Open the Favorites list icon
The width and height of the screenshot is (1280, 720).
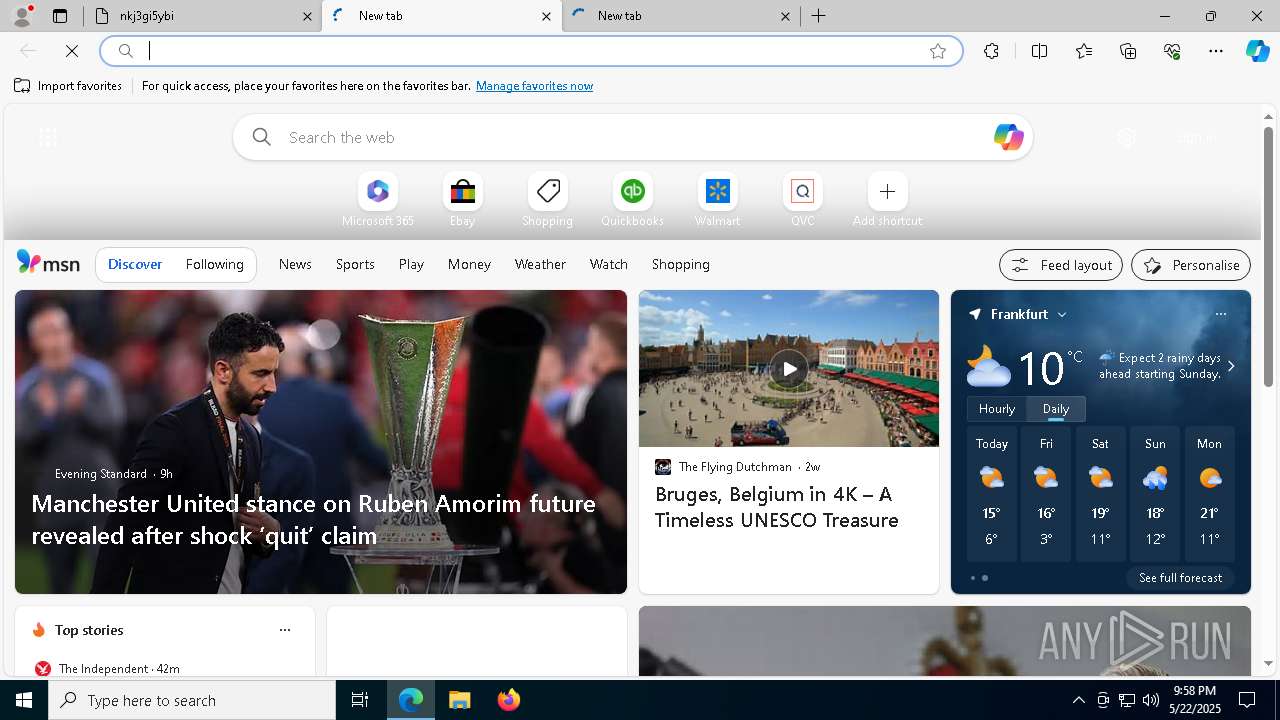click(1084, 51)
